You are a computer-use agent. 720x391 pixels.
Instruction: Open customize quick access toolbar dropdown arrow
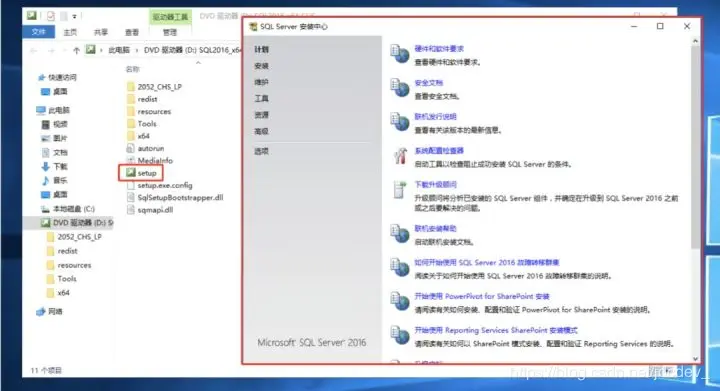pos(74,17)
